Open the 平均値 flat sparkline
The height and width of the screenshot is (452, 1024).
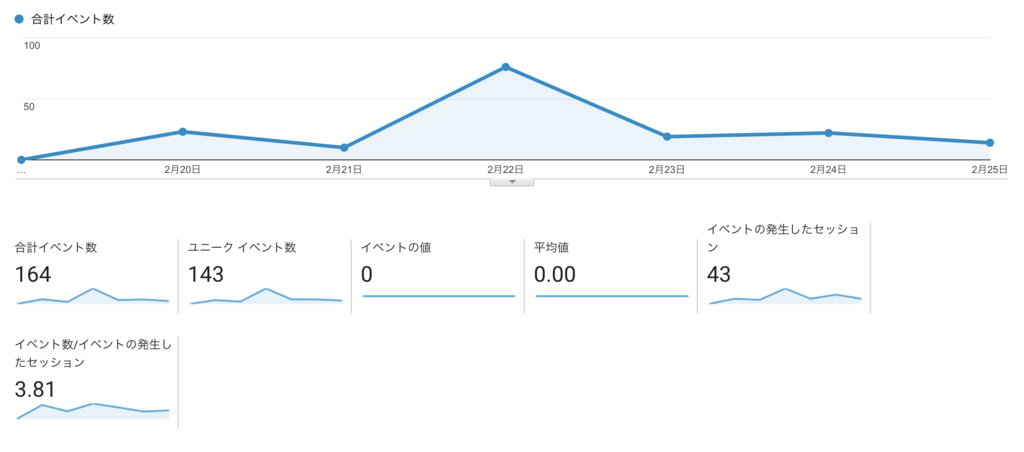612,296
